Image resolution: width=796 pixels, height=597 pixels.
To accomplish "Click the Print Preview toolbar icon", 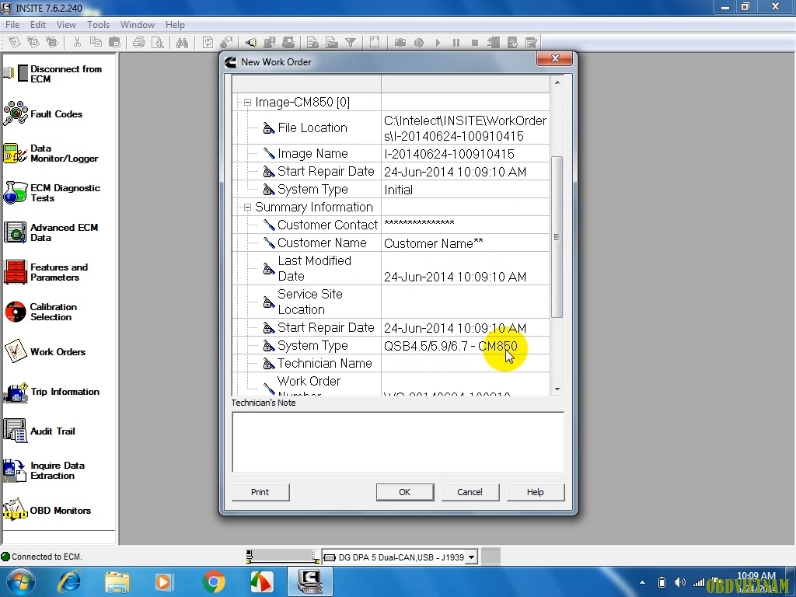I will pyautogui.click(x=157, y=43).
